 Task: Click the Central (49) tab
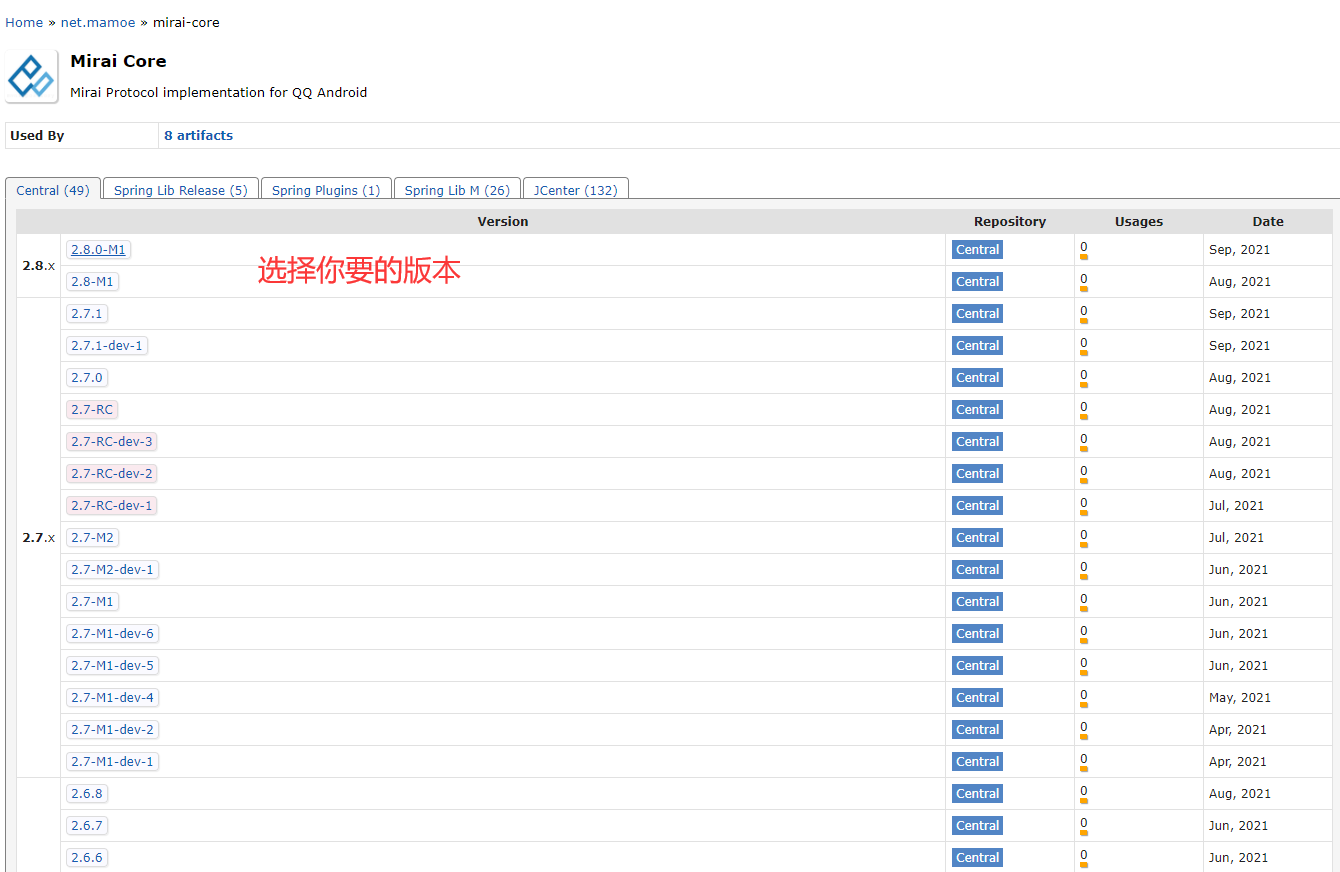53,190
